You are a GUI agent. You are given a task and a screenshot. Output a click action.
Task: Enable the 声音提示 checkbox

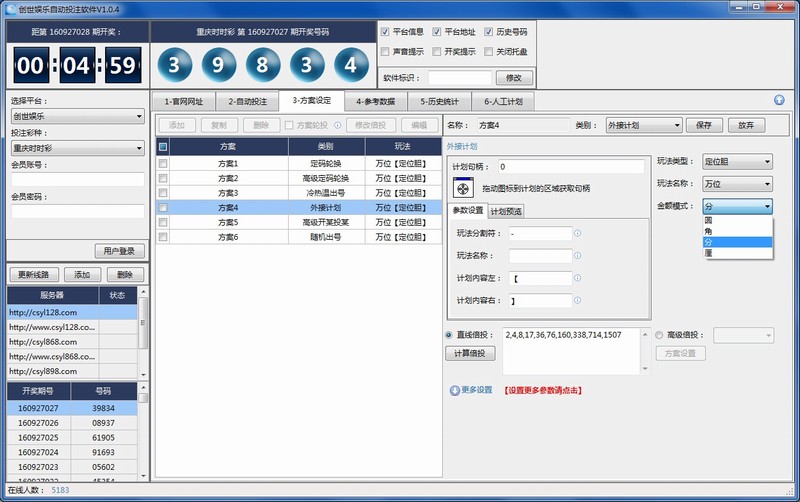[x=385, y=51]
